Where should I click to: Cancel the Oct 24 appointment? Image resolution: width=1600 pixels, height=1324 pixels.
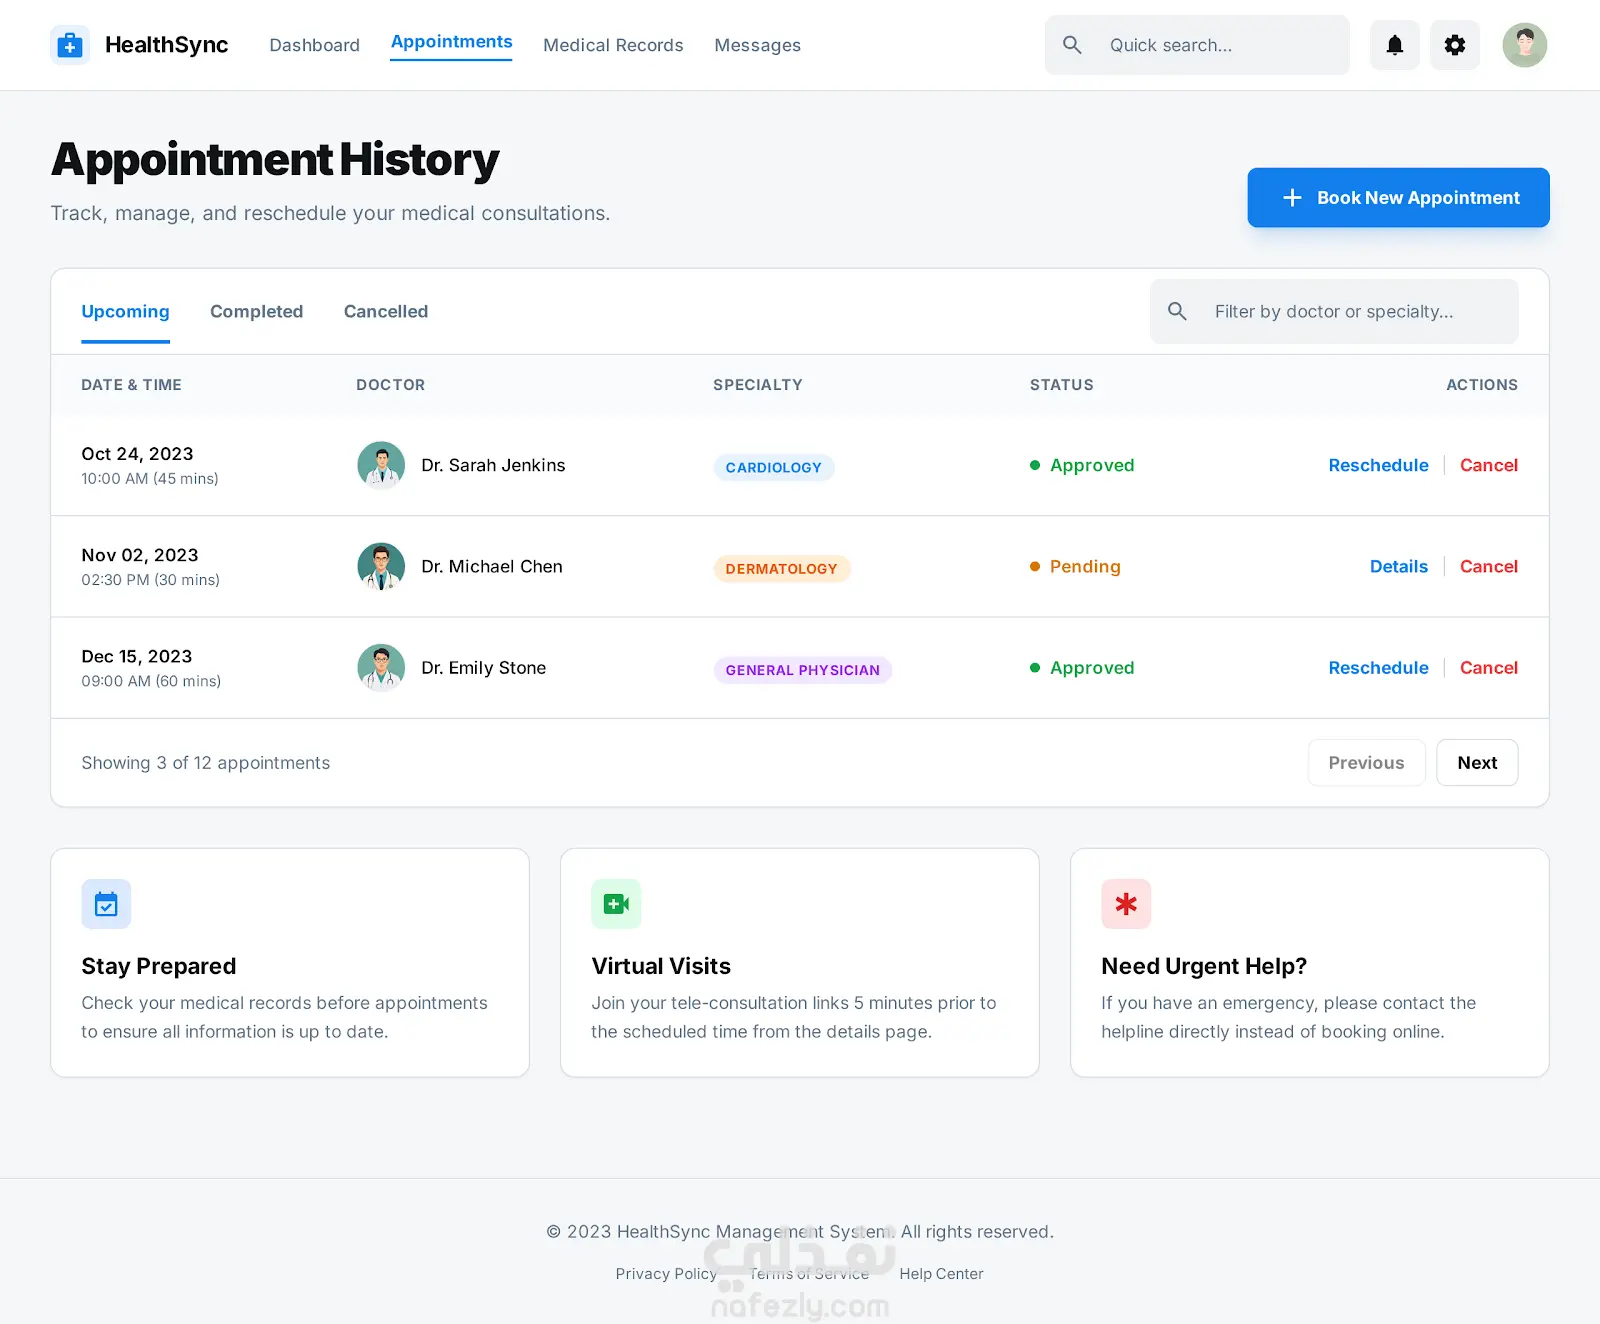point(1489,465)
